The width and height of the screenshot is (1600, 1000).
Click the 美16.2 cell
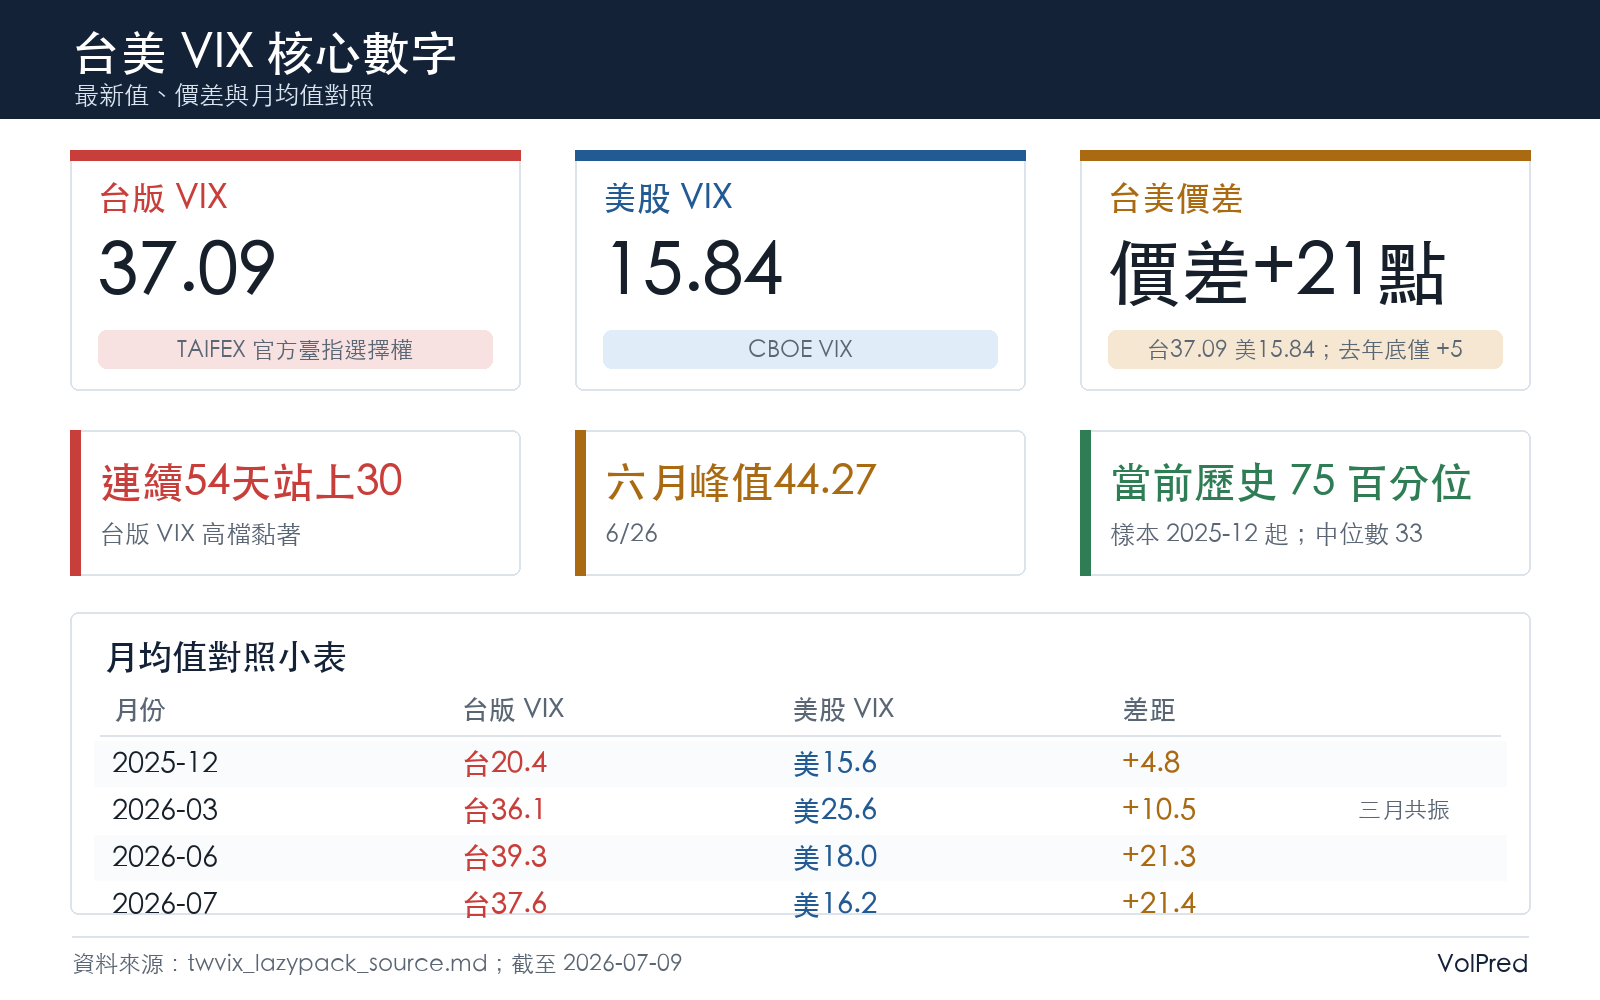835,903
